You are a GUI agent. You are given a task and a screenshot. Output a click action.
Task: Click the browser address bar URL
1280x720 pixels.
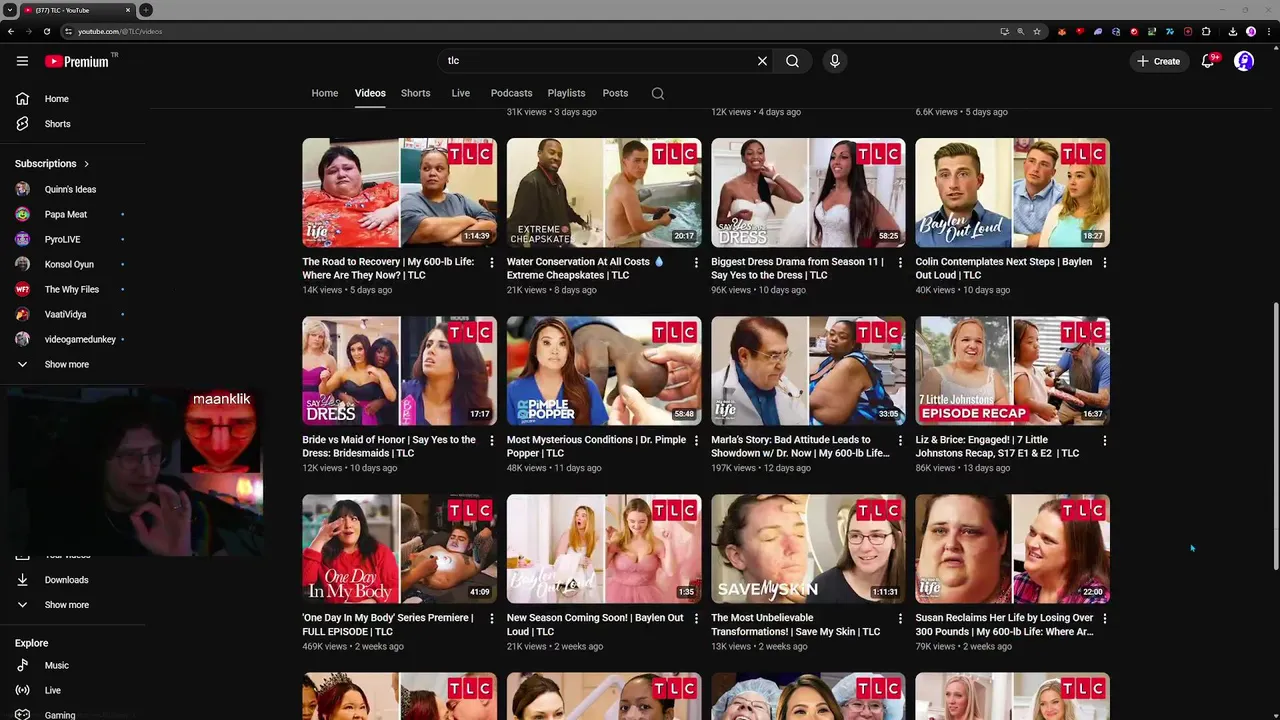coord(120,31)
